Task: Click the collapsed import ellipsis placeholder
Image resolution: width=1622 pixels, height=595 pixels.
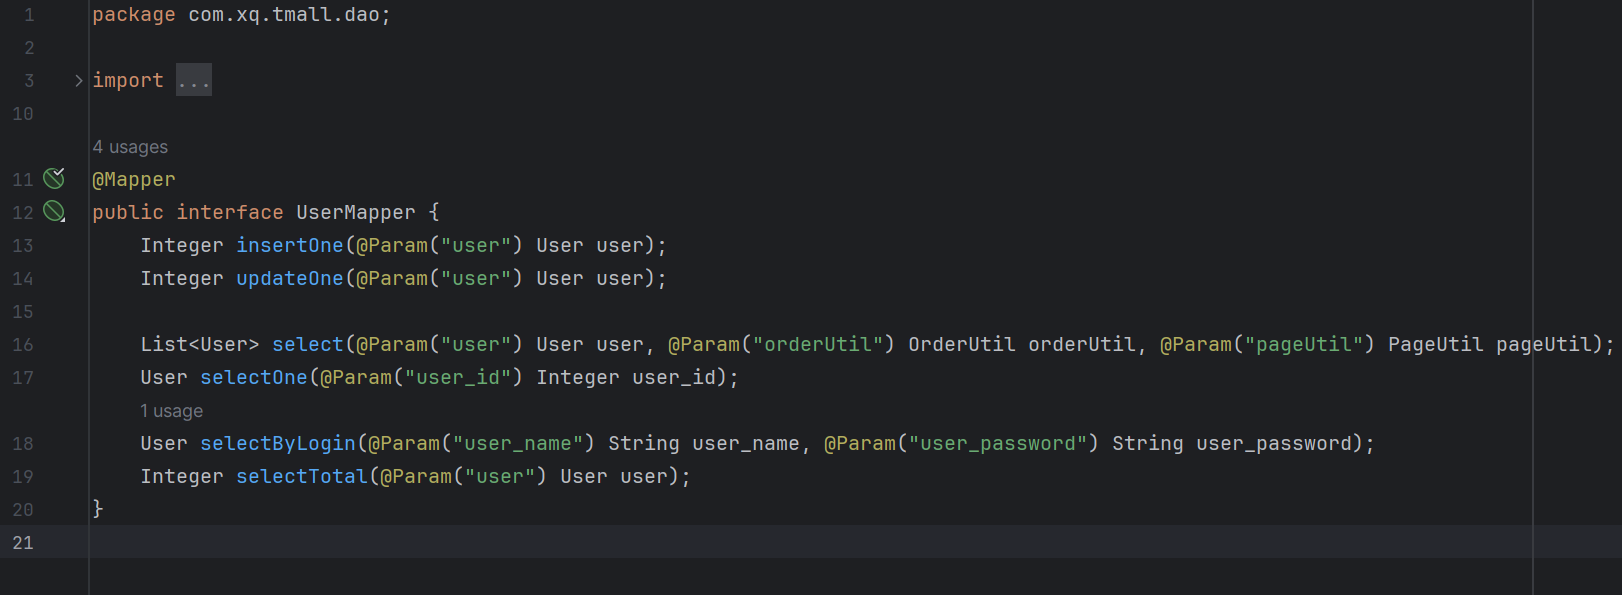Action: click(x=193, y=81)
